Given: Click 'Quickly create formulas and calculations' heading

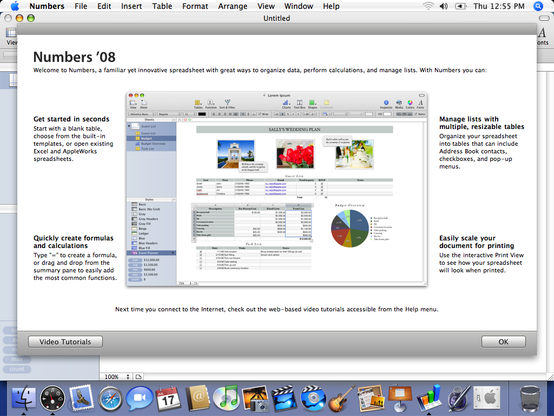Looking at the screenshot, I should click(73, 242).
